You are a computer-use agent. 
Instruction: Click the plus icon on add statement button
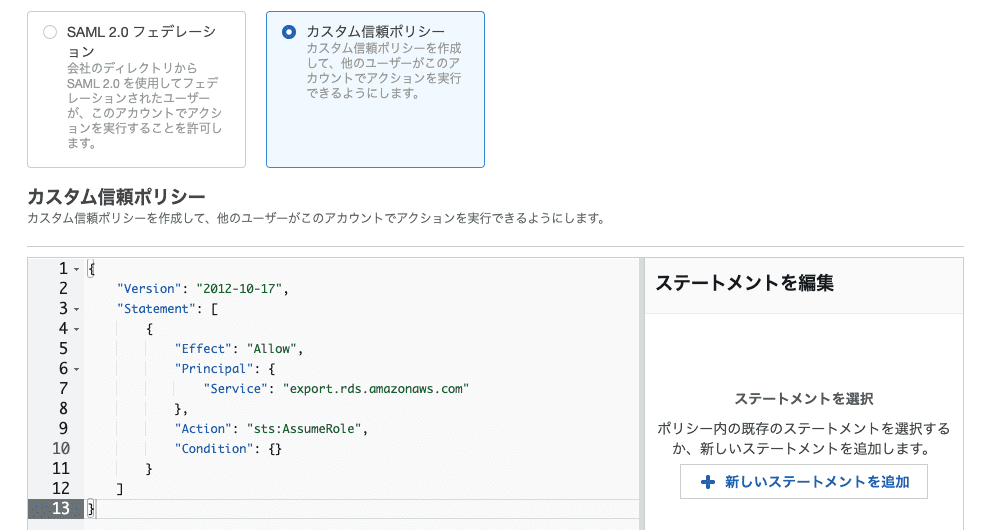point(708,482)
